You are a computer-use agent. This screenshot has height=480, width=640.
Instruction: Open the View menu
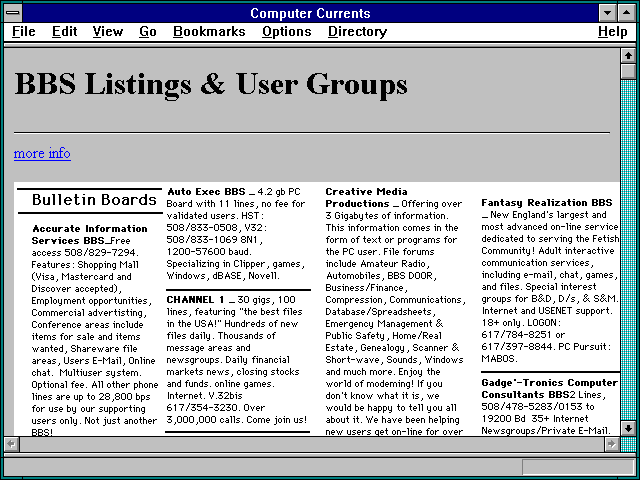(108, 31)
